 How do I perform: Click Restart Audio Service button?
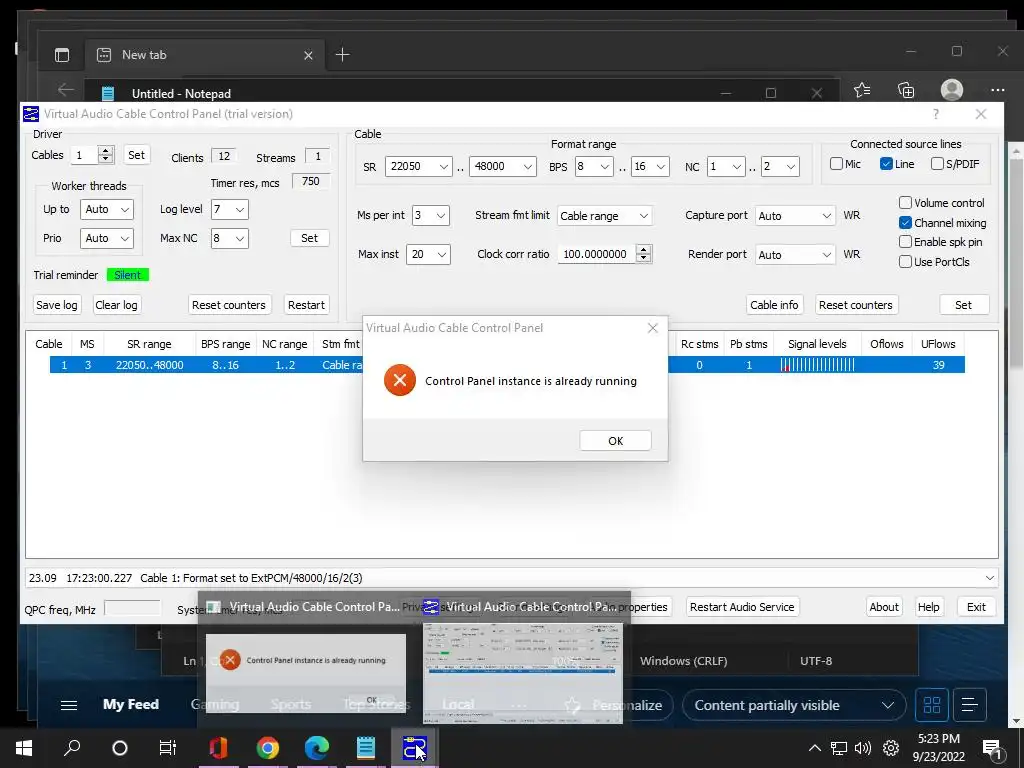742,607
